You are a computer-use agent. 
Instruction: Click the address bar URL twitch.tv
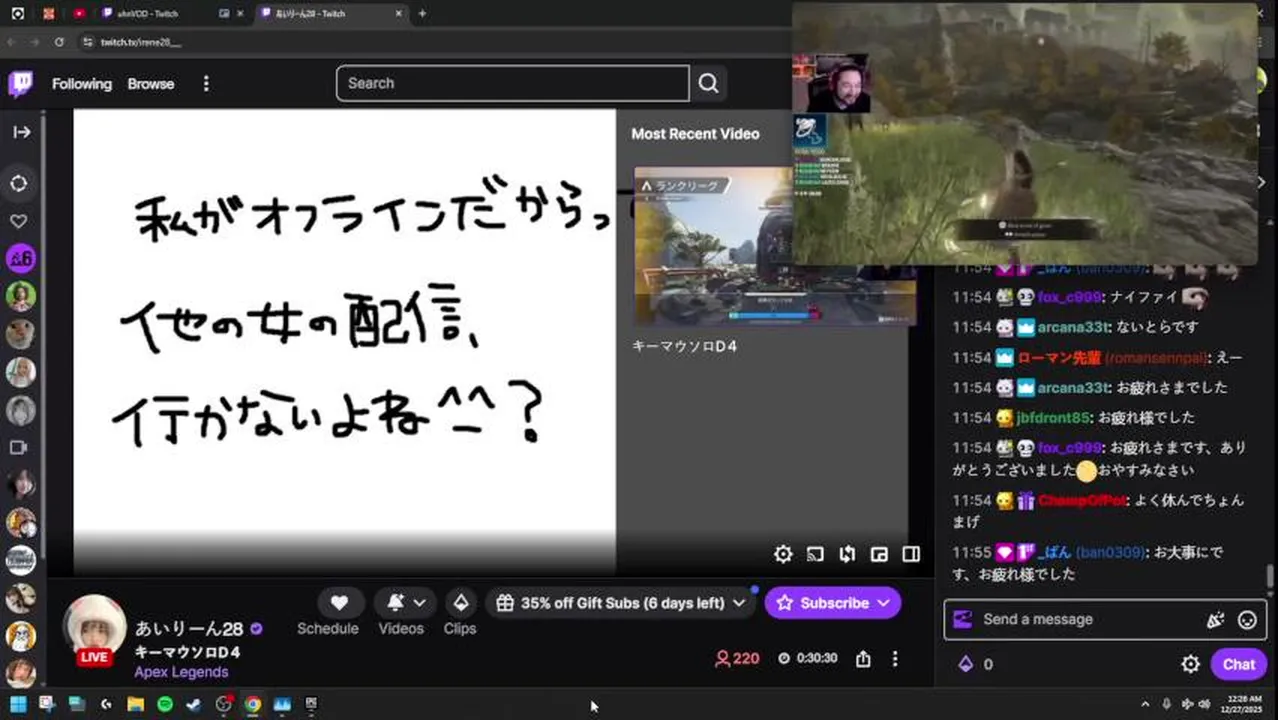[141, 42]
